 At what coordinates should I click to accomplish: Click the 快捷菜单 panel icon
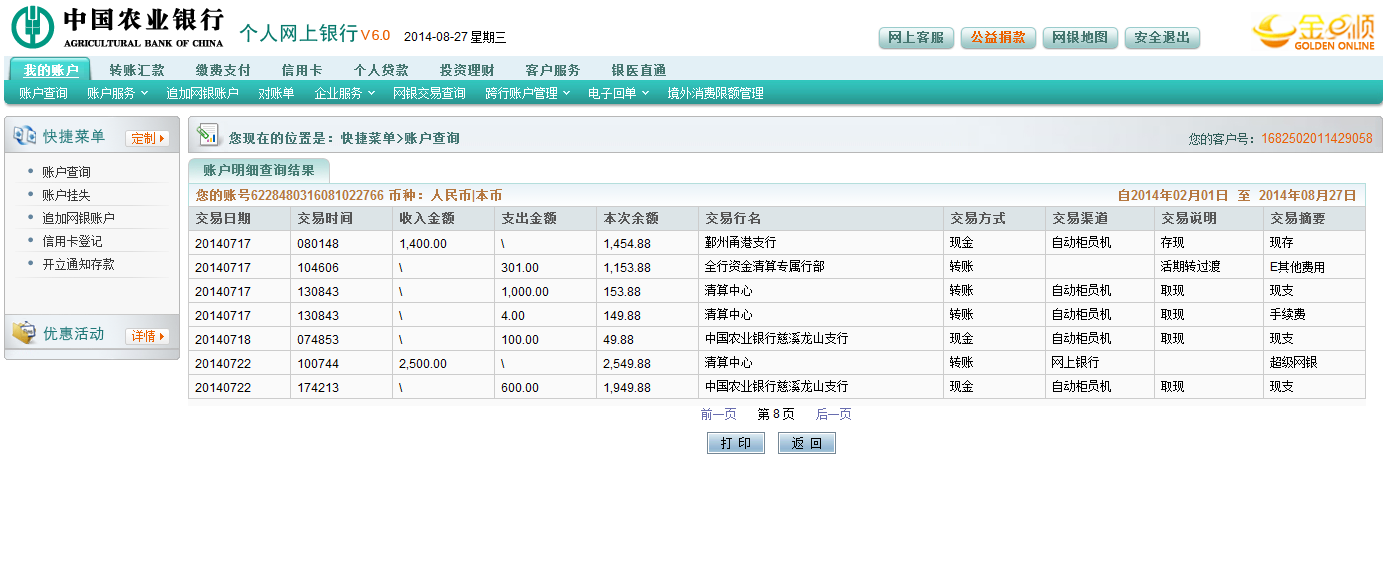click(24, 136)
